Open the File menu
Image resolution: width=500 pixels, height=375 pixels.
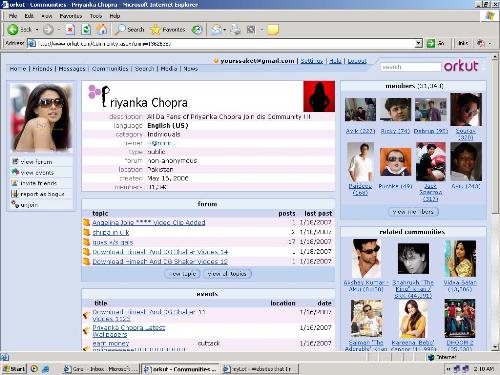(13, 16)
